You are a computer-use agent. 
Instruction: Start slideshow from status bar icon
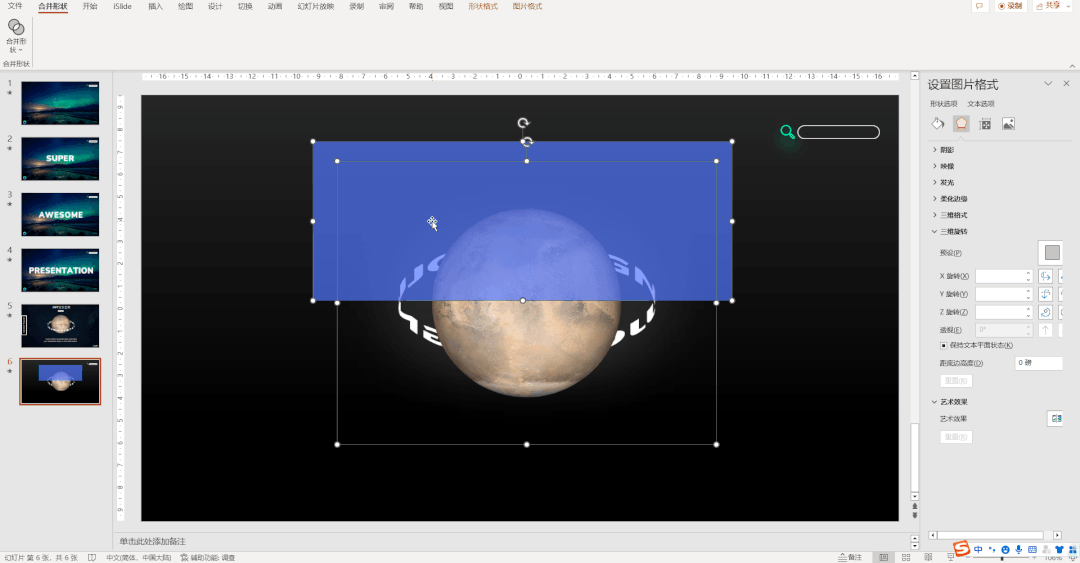point(951,557)
